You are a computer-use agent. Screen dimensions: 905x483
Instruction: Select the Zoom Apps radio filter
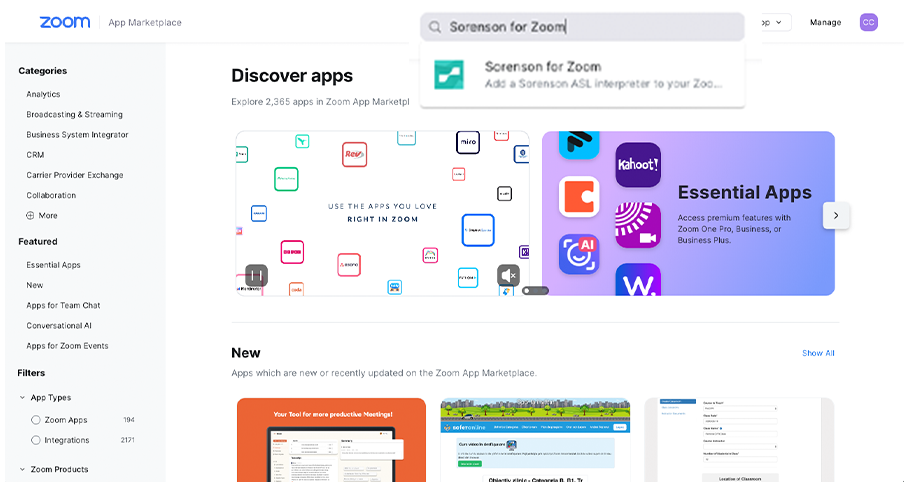click(36, 420)
